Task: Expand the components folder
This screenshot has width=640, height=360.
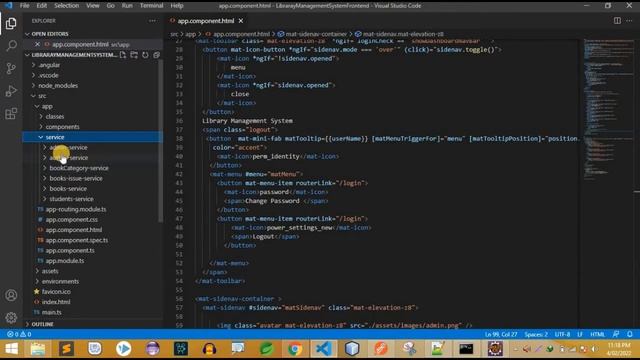Action: pyautogui.click(x=62, y=127)
